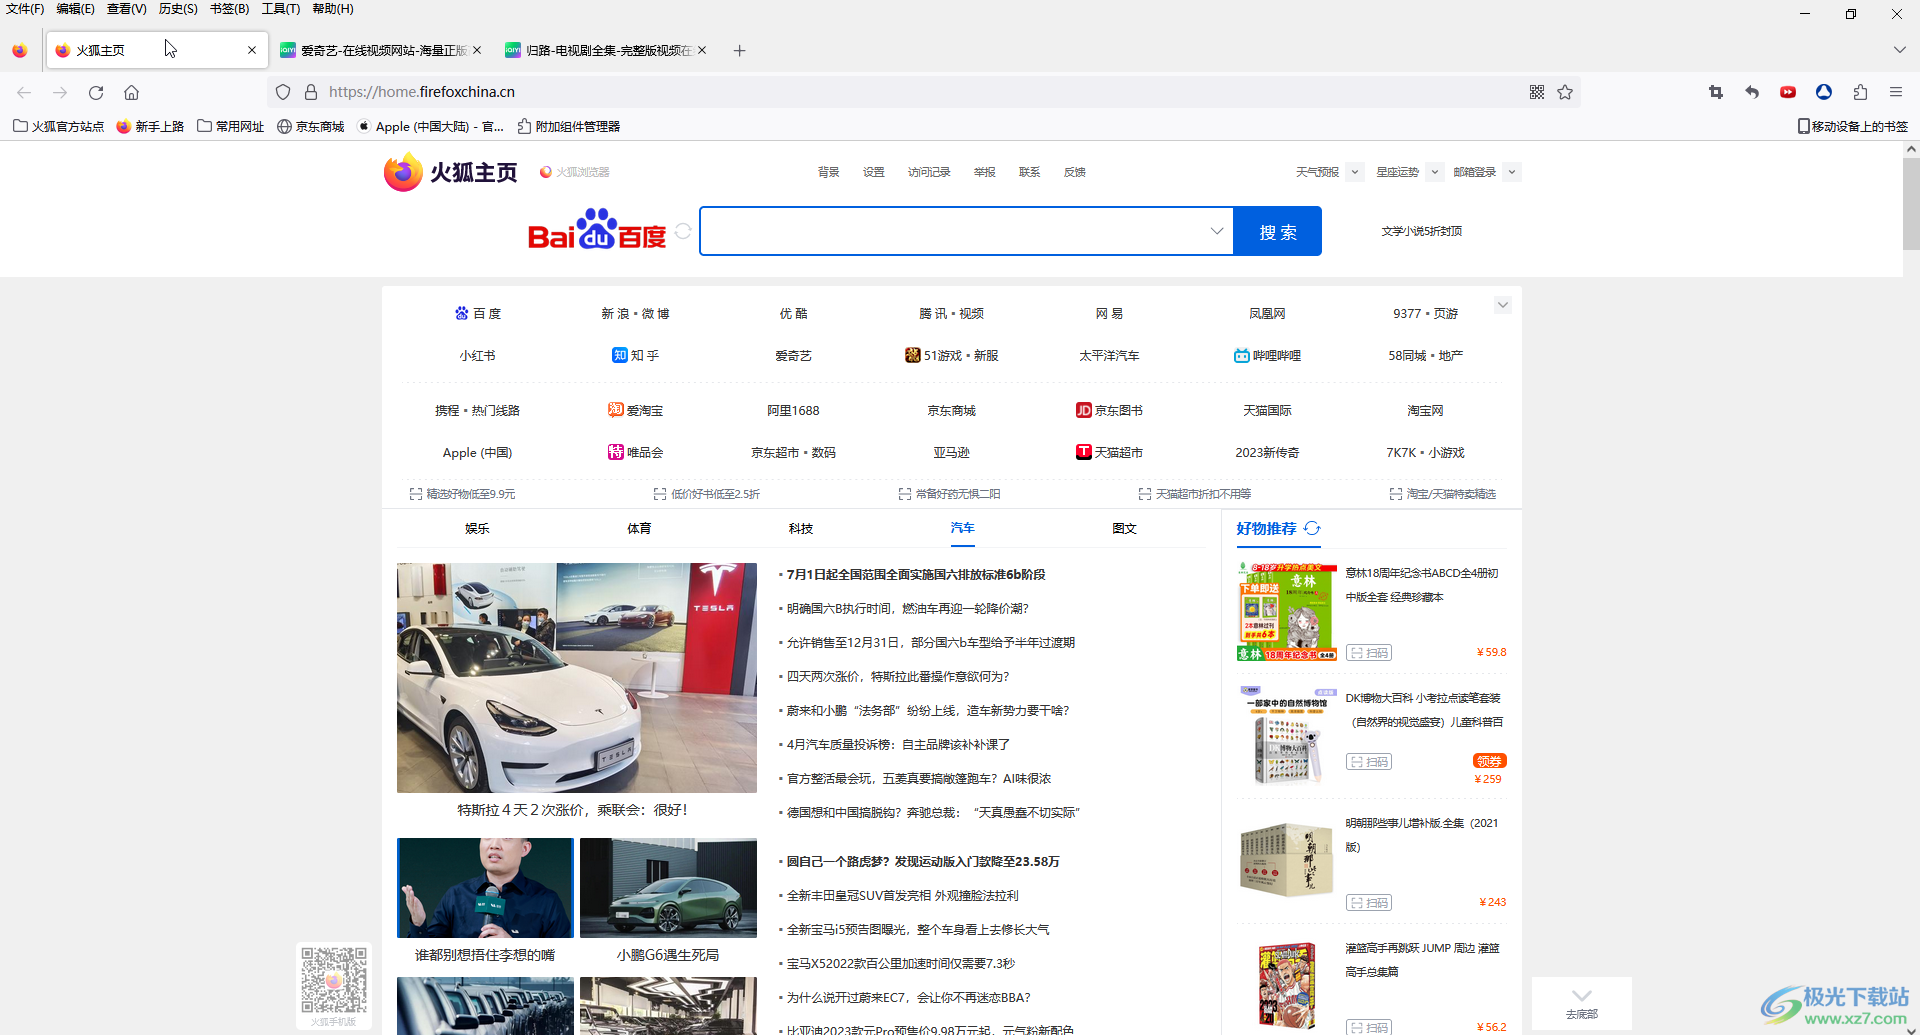Open 移动设备上的书签 folder
This screenshot has width=1920, height=1035.
tap(1852, 127)
